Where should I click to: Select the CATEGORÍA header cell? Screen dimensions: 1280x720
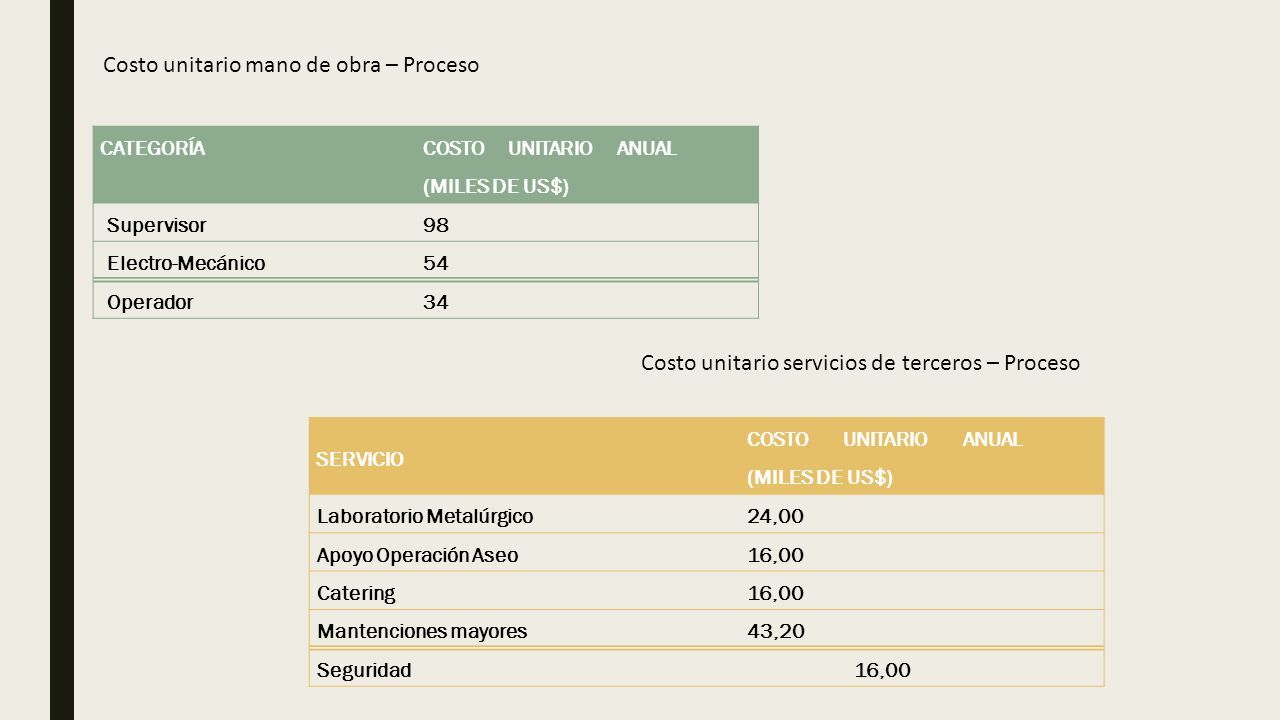tap(255, 164)
